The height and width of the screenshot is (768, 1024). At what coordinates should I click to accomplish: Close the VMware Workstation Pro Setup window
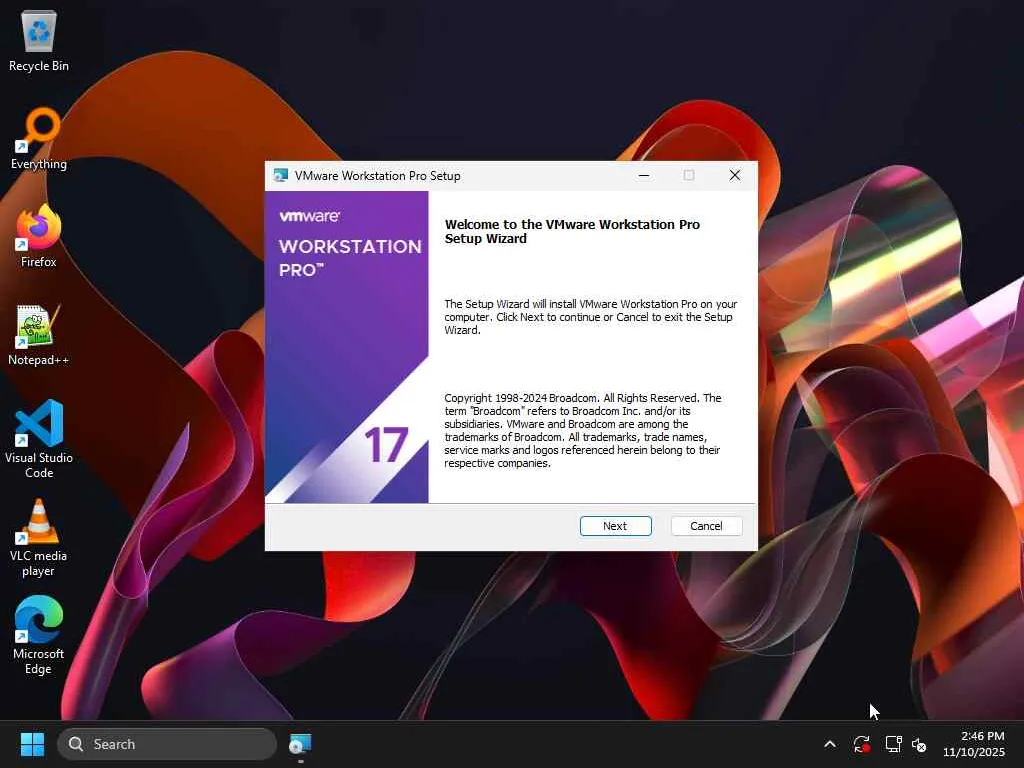735,175
